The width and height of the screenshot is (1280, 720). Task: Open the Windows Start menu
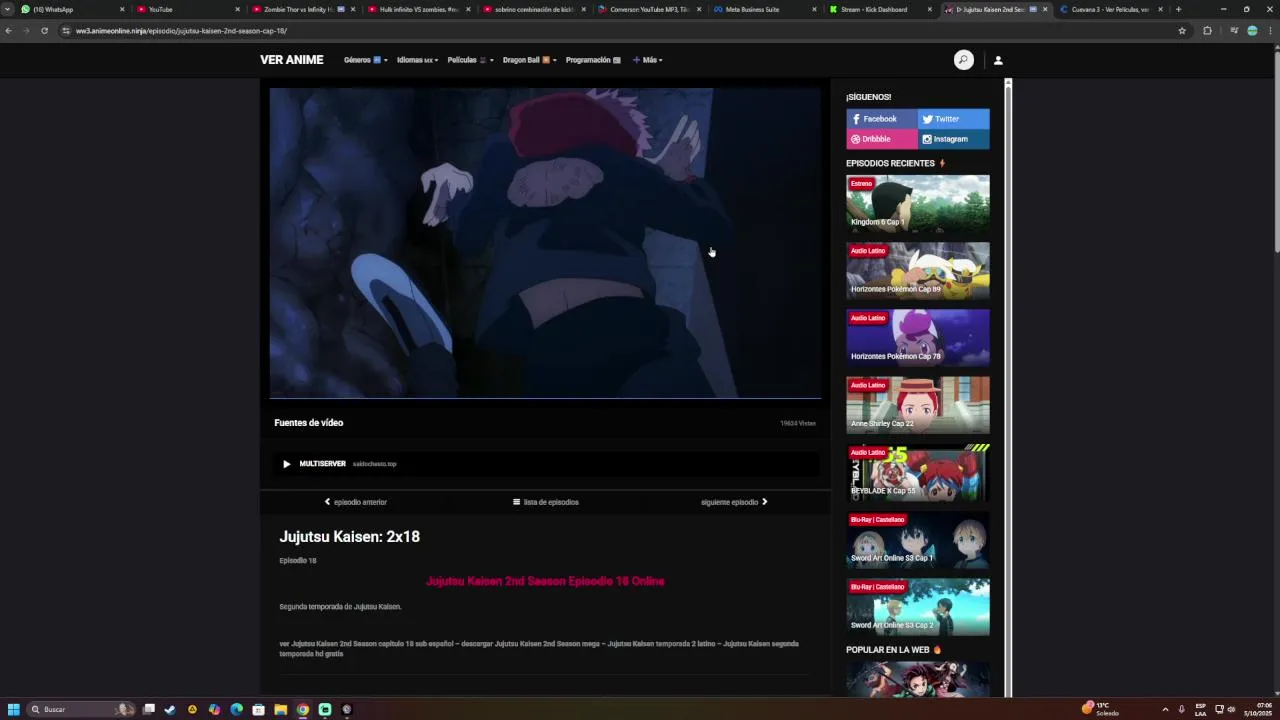[x=14, y=710]
